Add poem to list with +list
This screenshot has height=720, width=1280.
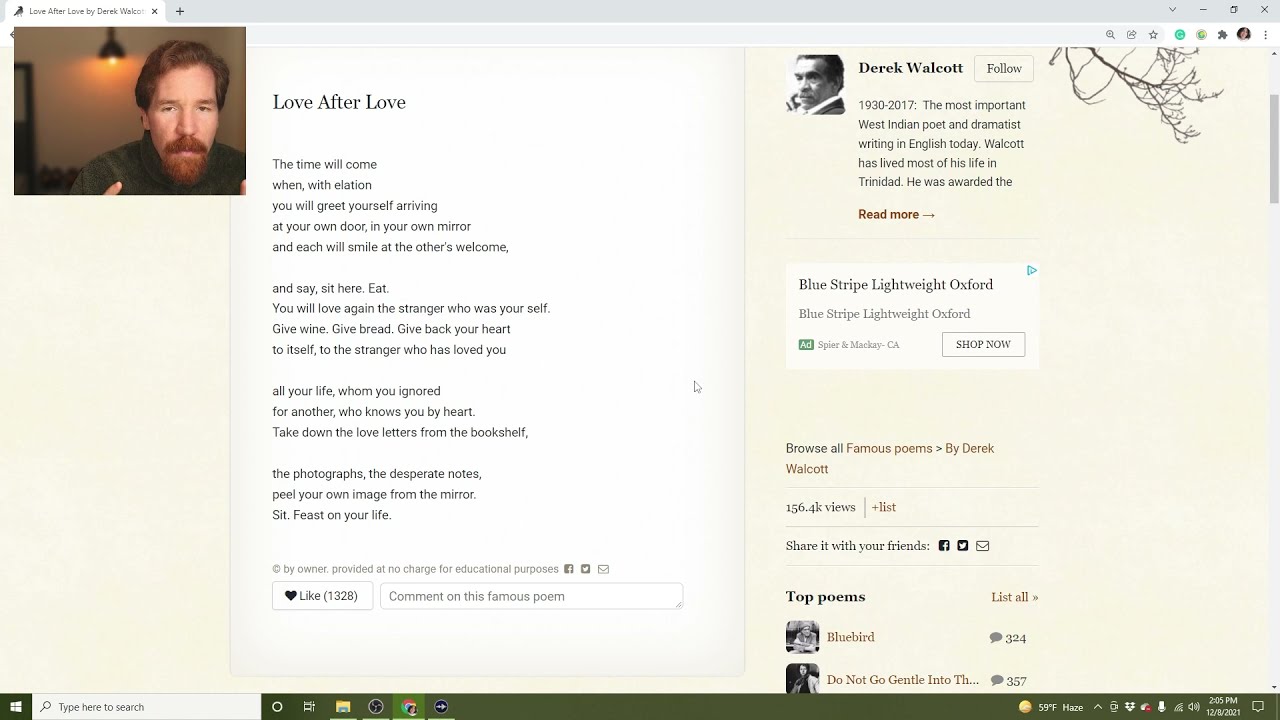883,507
